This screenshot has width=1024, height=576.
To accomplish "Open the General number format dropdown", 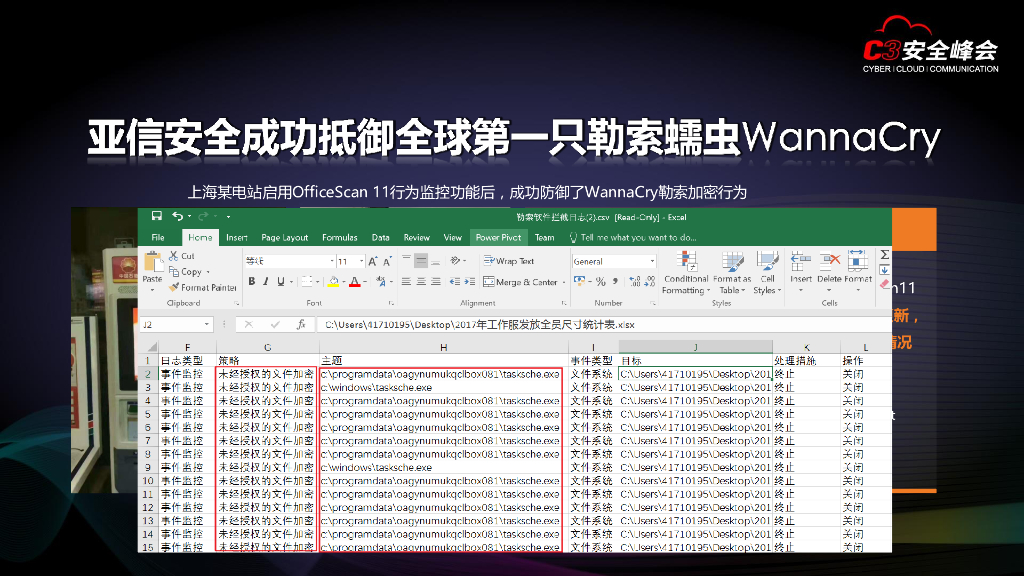I will pos(651,261).
